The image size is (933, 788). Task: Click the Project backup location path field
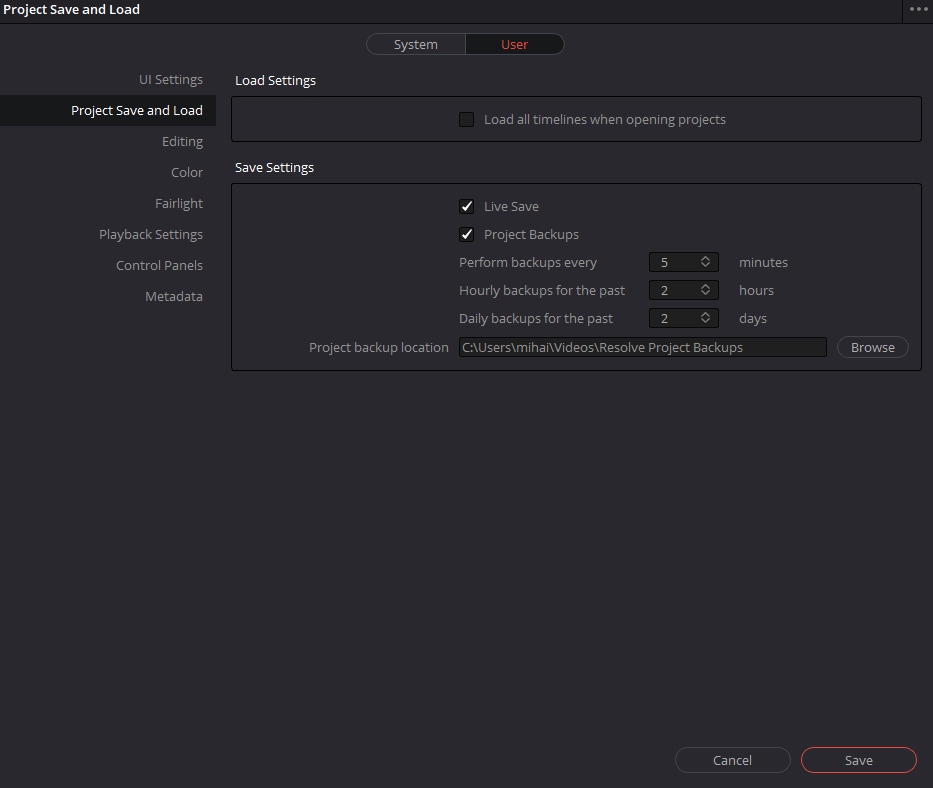[643, 348]
